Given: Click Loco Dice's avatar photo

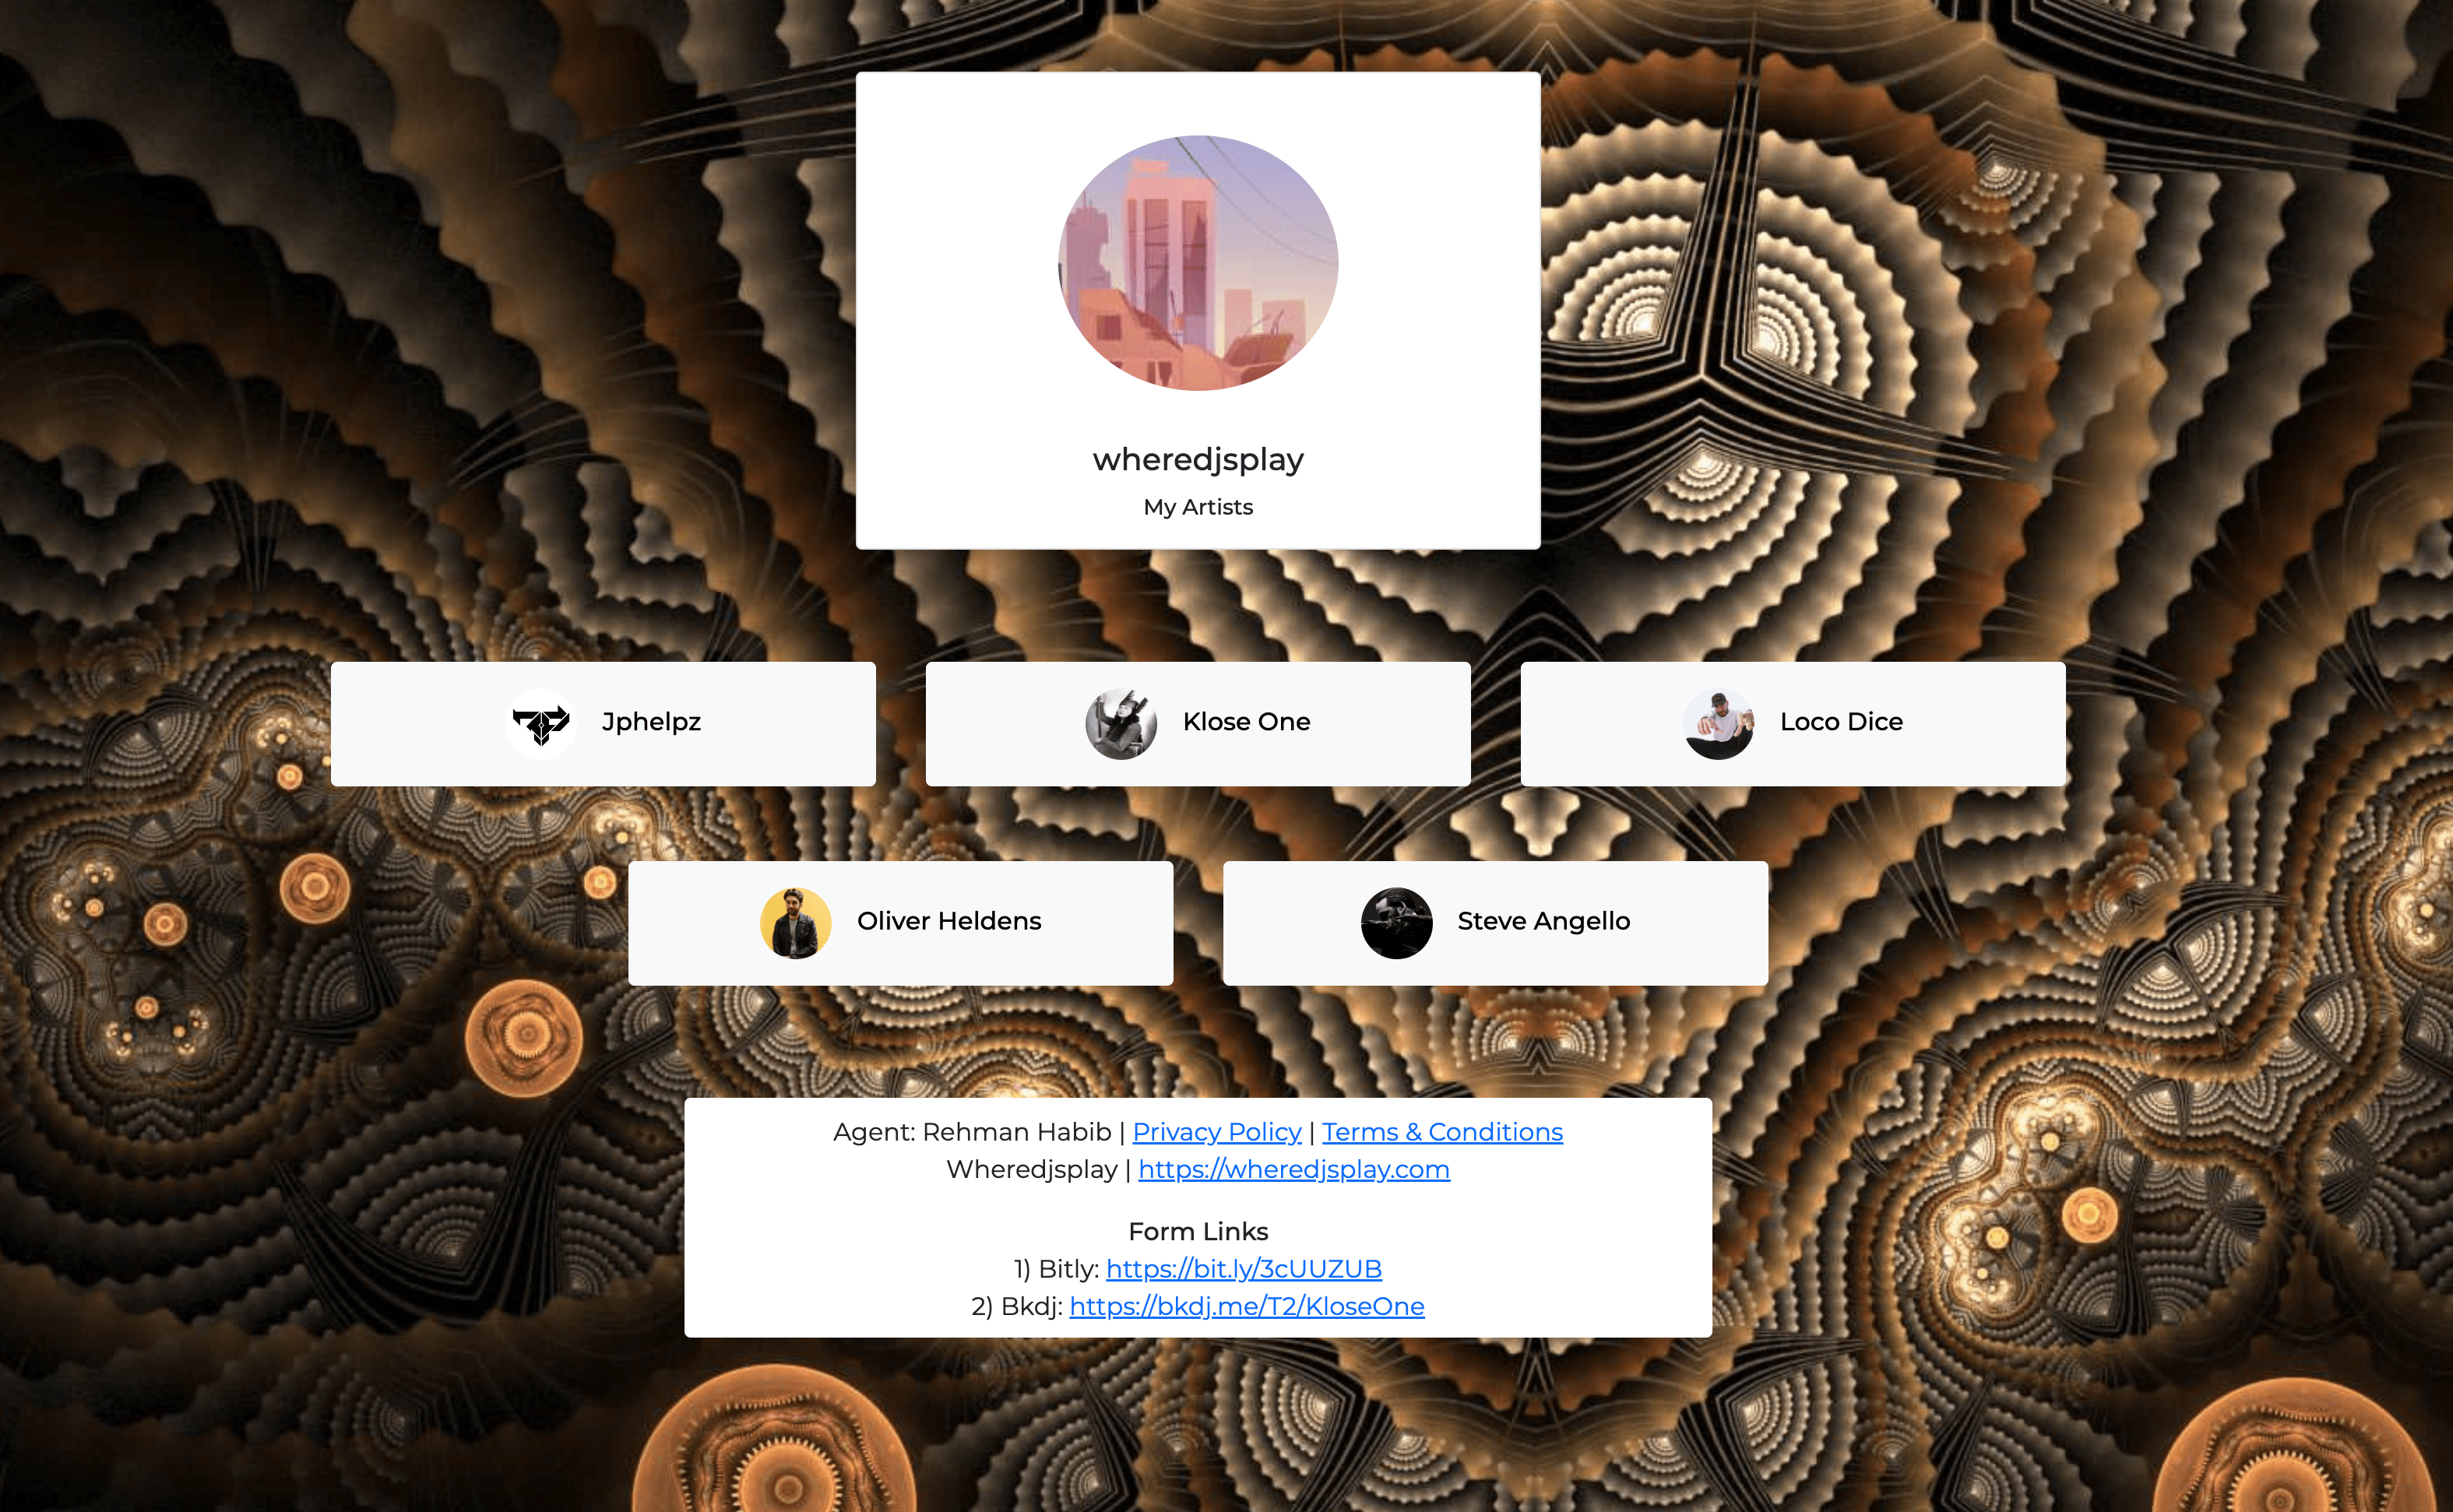Looking at the screenshot, I should [x=1718, y=723].
